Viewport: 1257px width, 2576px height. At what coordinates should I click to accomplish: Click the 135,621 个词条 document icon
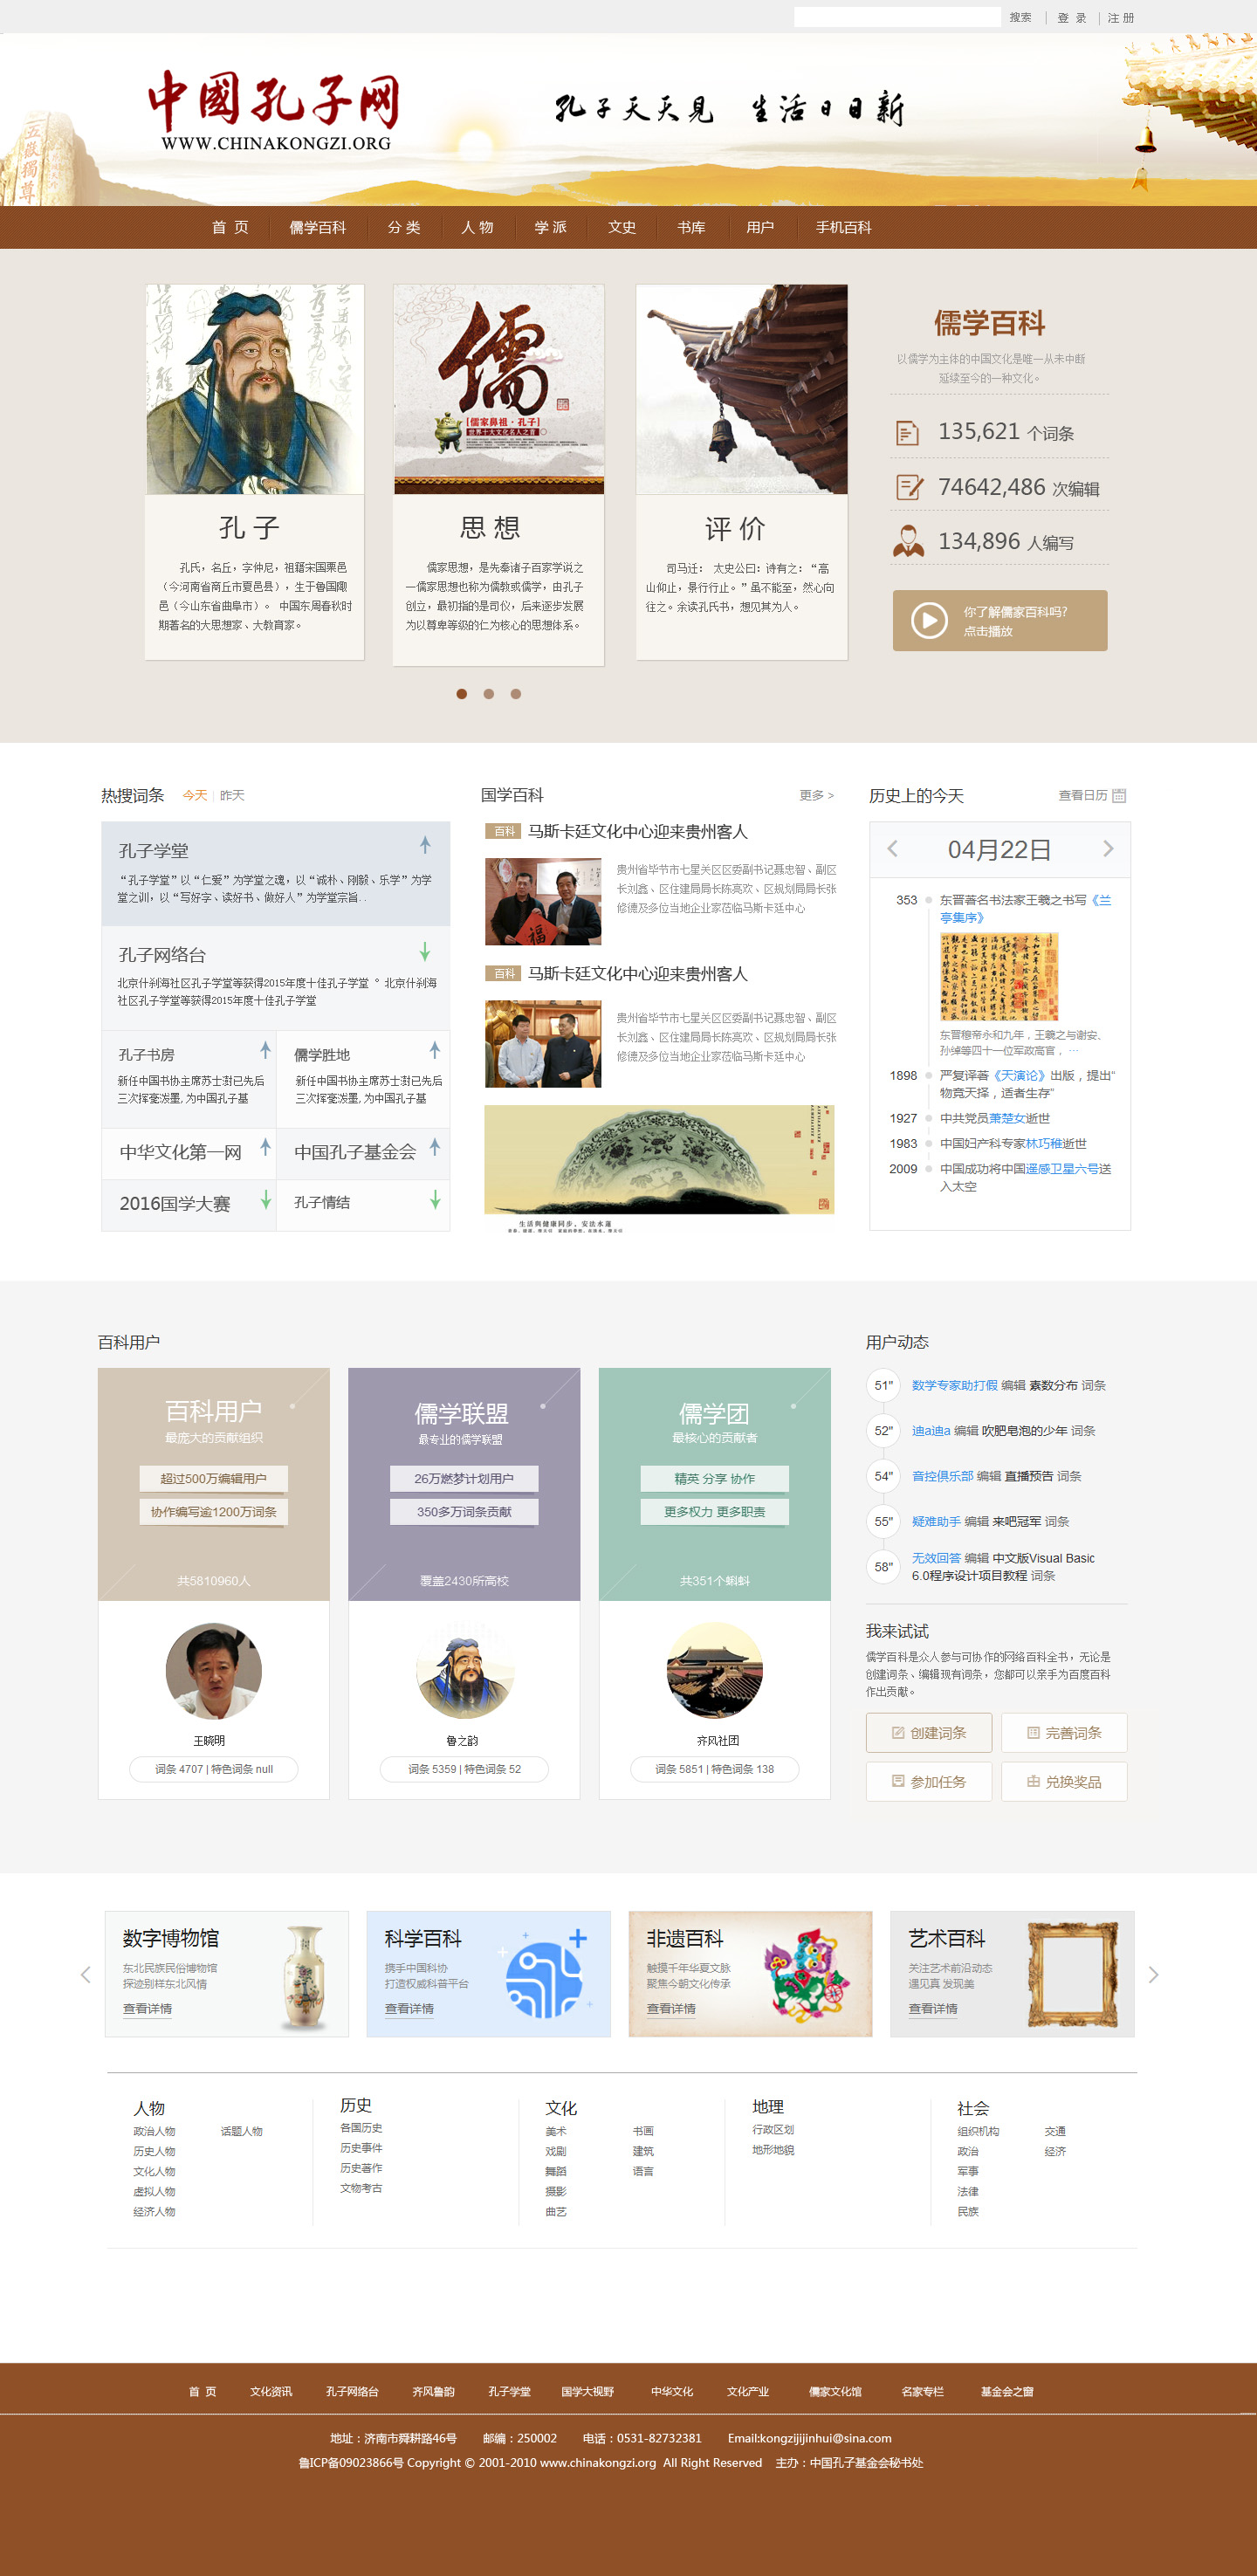coord(907,433)
